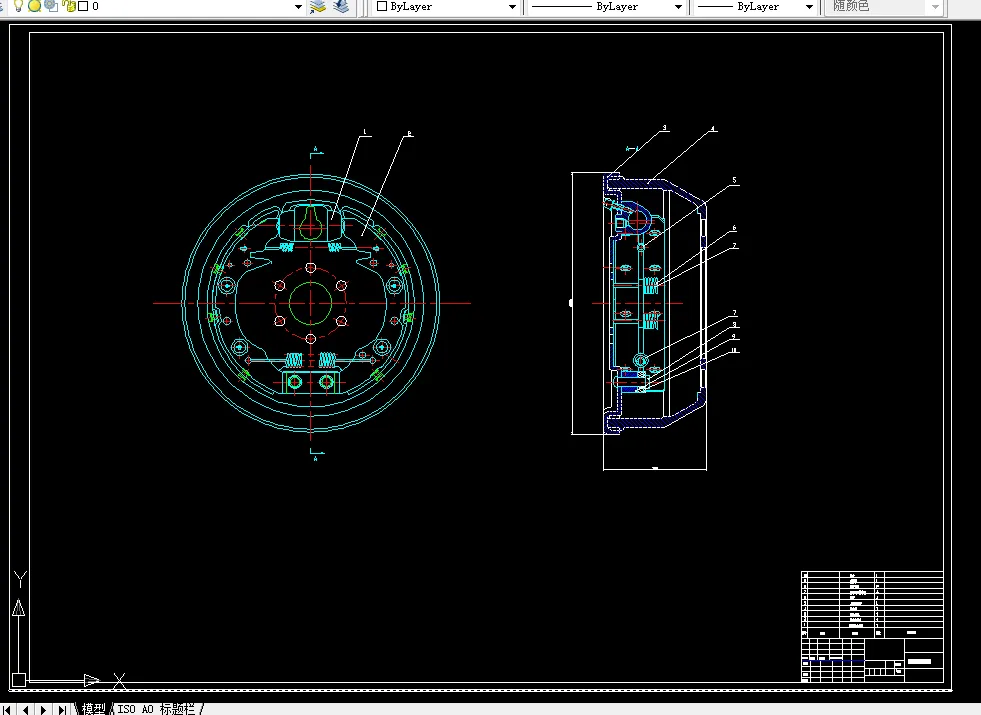Go to next layout tab arrow
Screen dimensions: 981x715
43,709
